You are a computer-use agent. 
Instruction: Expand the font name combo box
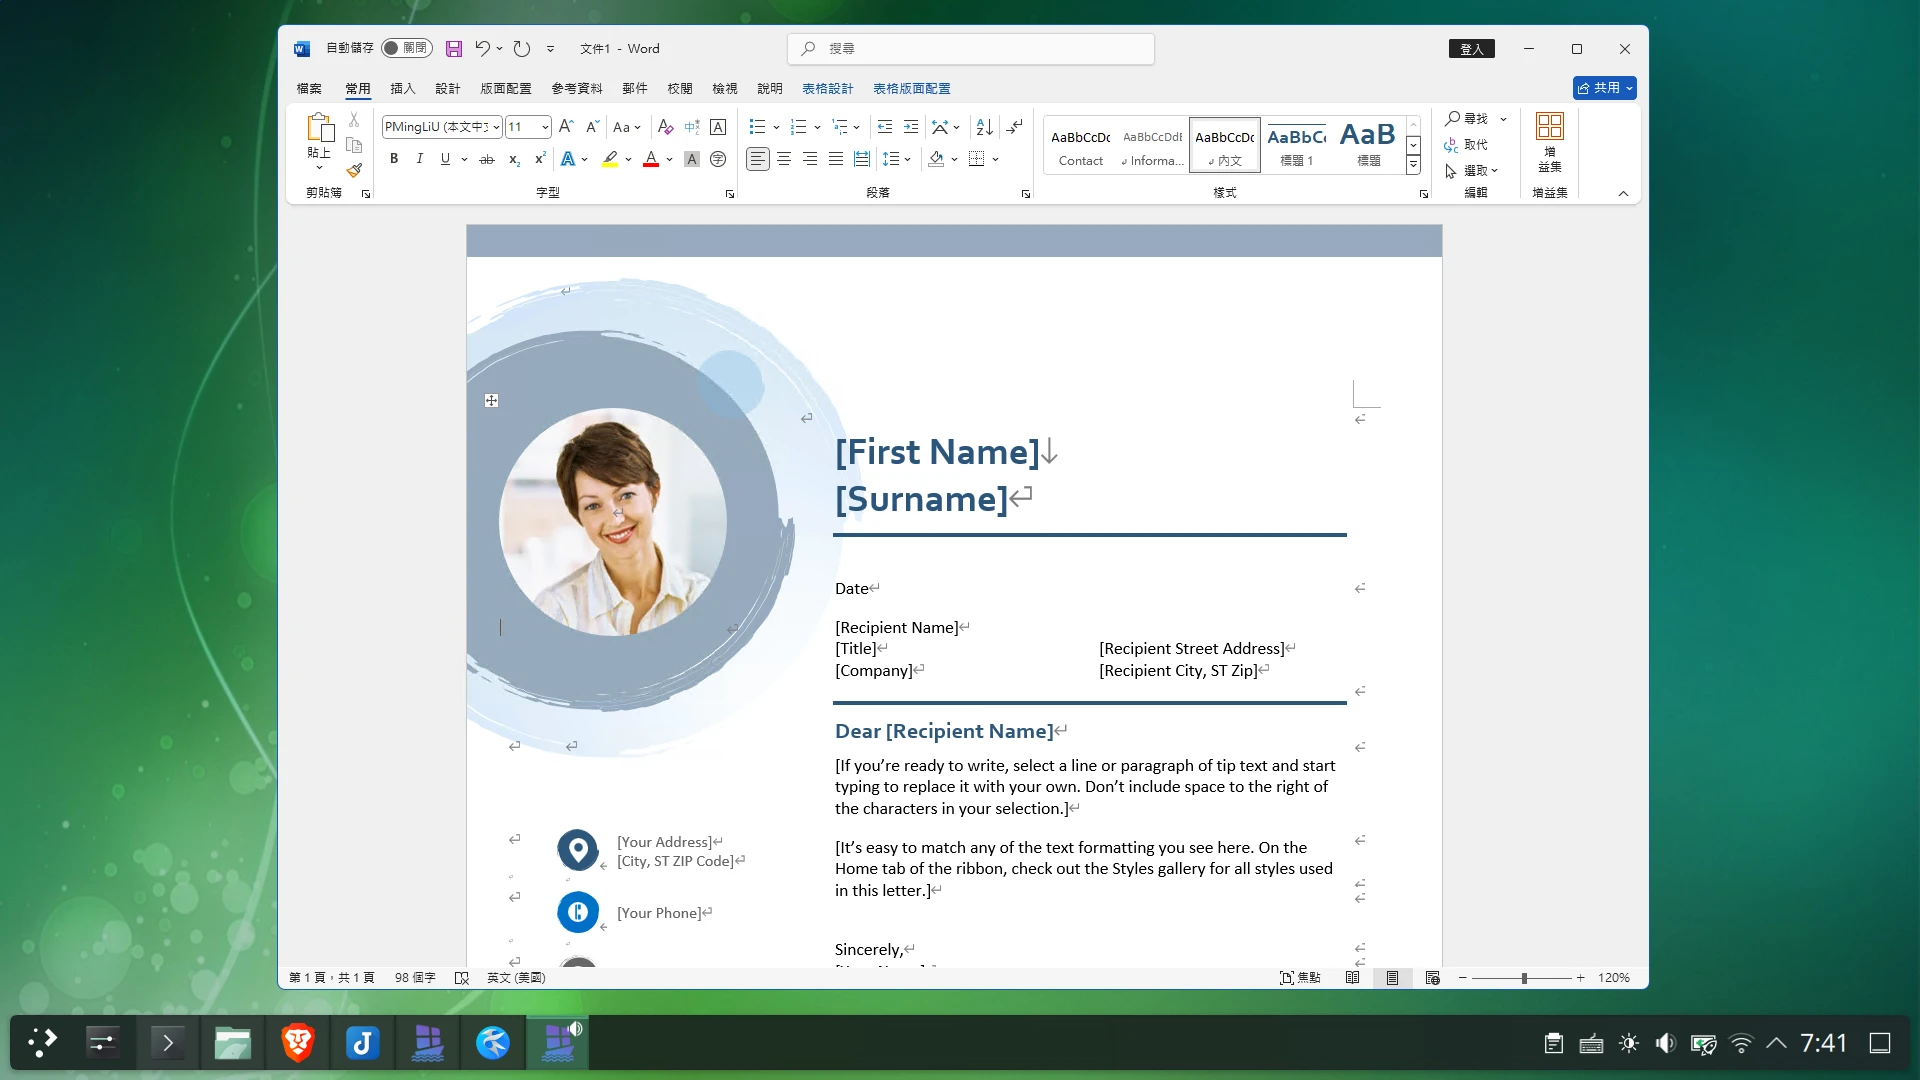click(496, 127)
